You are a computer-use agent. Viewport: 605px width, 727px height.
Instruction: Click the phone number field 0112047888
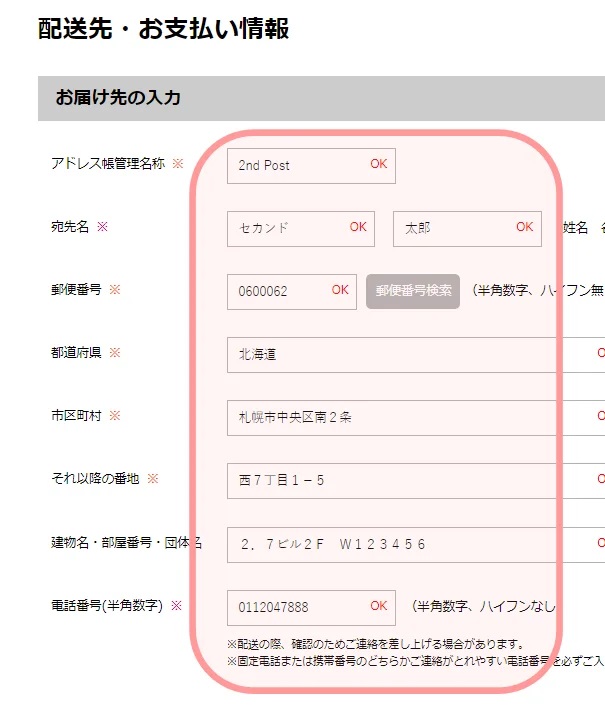point(311,608)
